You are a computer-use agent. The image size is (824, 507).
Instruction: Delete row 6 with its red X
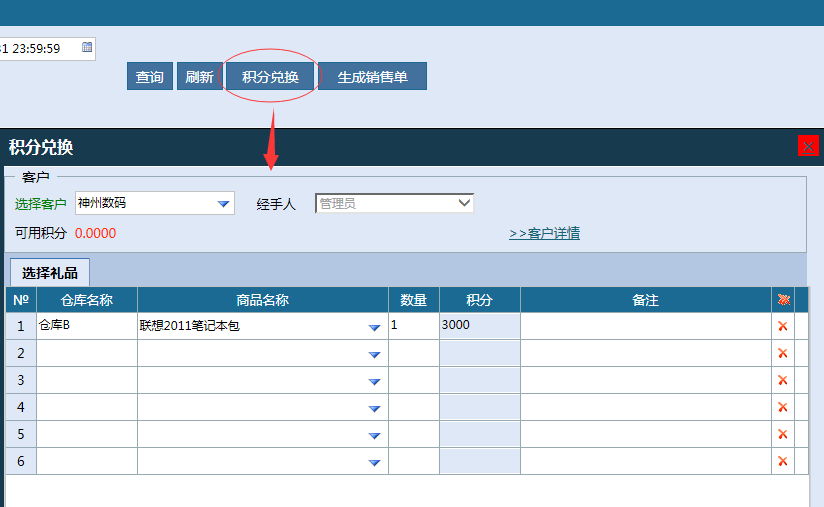click(x=782, y=461)
